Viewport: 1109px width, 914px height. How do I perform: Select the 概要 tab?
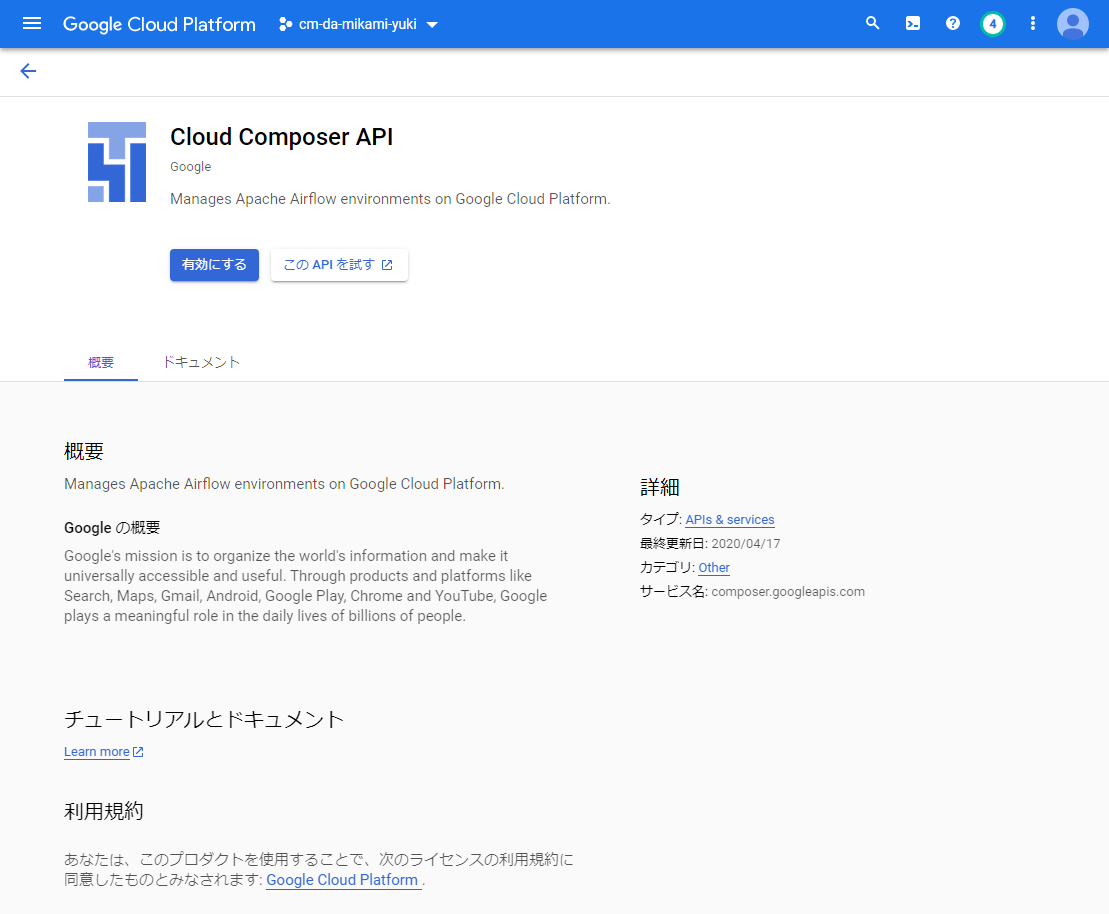(x=100, y=362)
